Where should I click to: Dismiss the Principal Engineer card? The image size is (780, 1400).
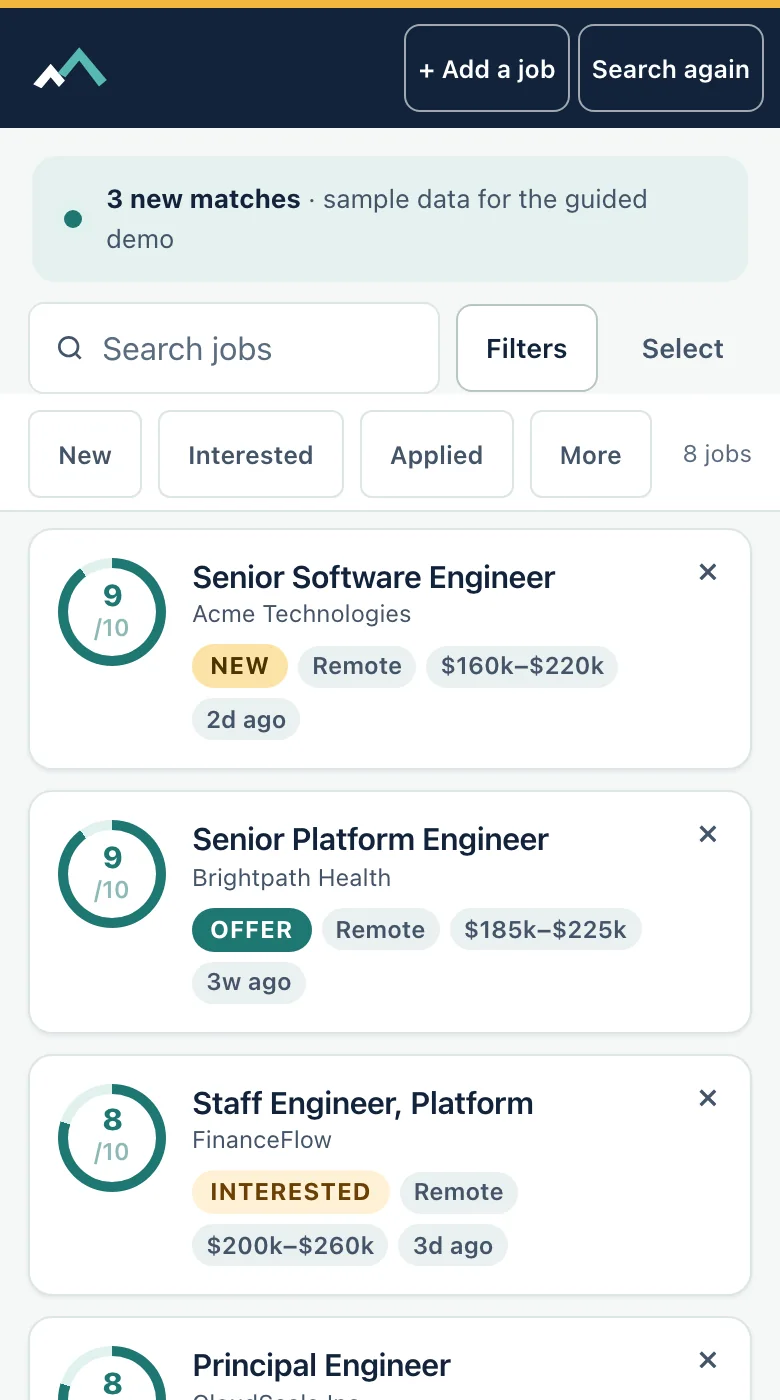(x=708, y=1360)
